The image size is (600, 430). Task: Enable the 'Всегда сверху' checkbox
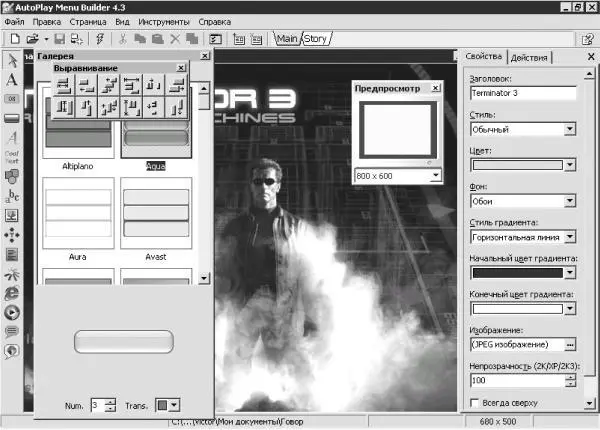click(475, 402)
